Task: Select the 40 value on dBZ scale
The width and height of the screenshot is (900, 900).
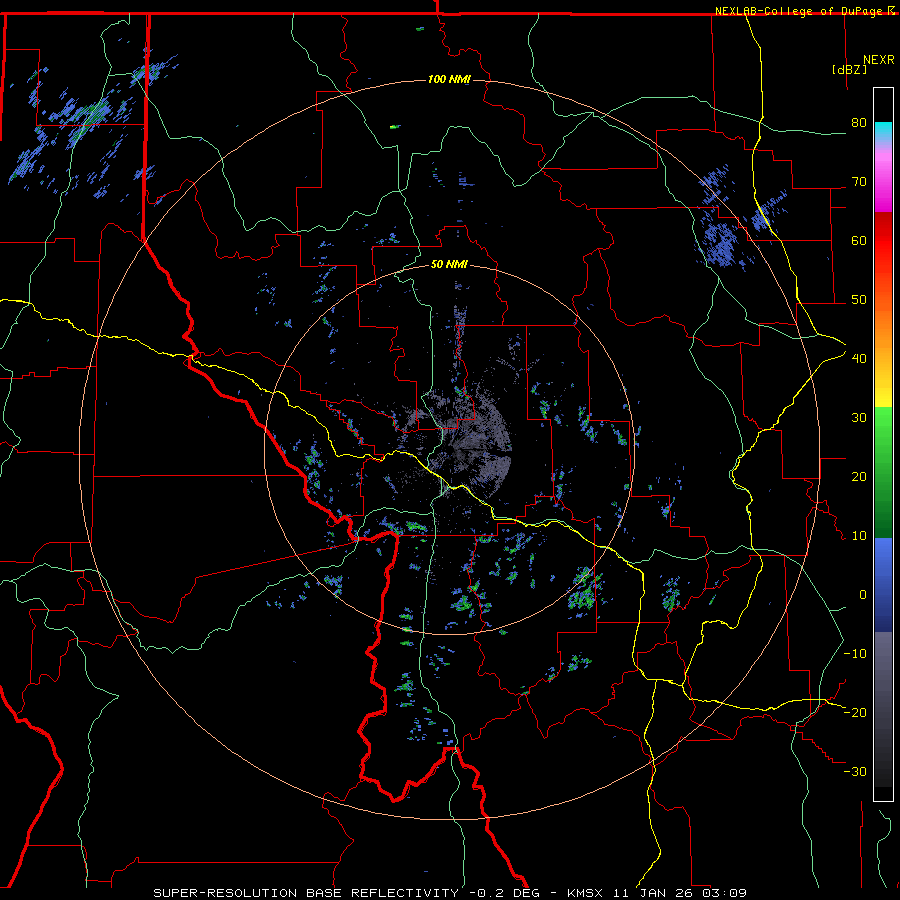Action: click(x=859, y=359)
